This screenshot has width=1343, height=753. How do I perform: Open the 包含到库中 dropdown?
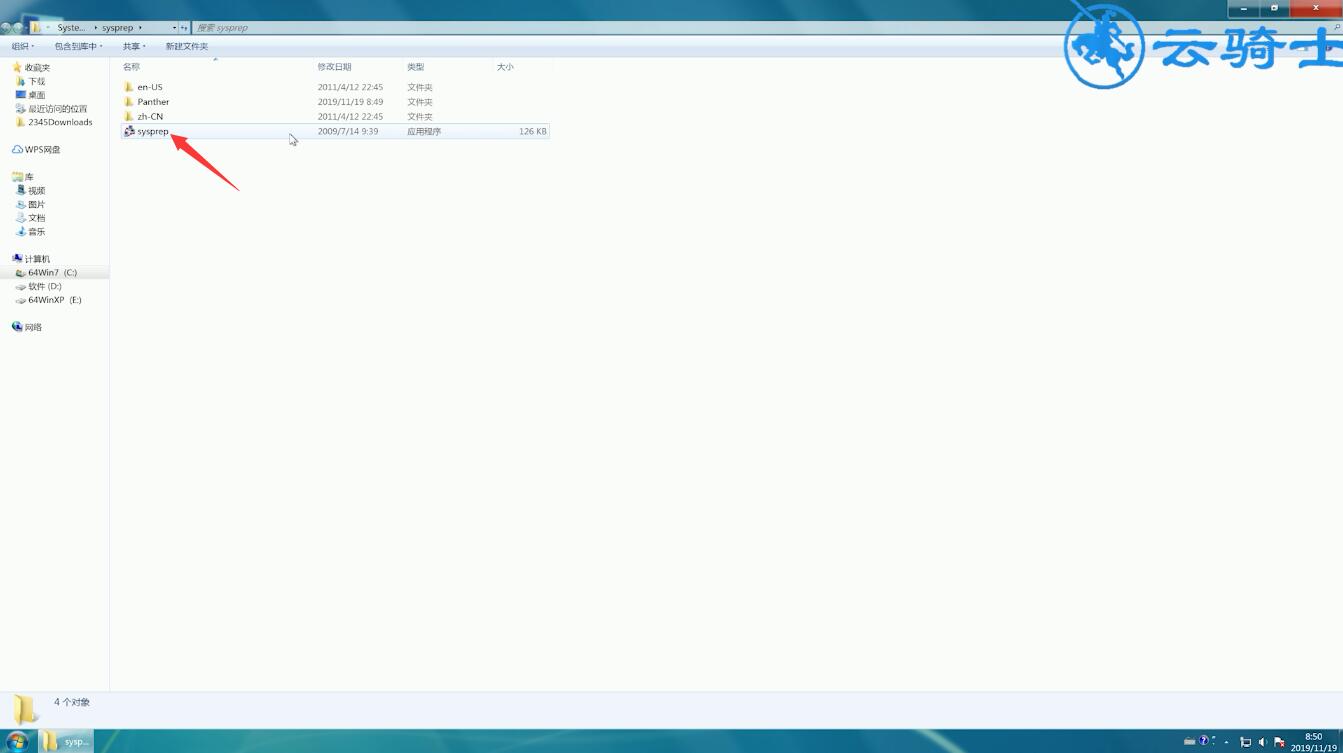[78, 46]
